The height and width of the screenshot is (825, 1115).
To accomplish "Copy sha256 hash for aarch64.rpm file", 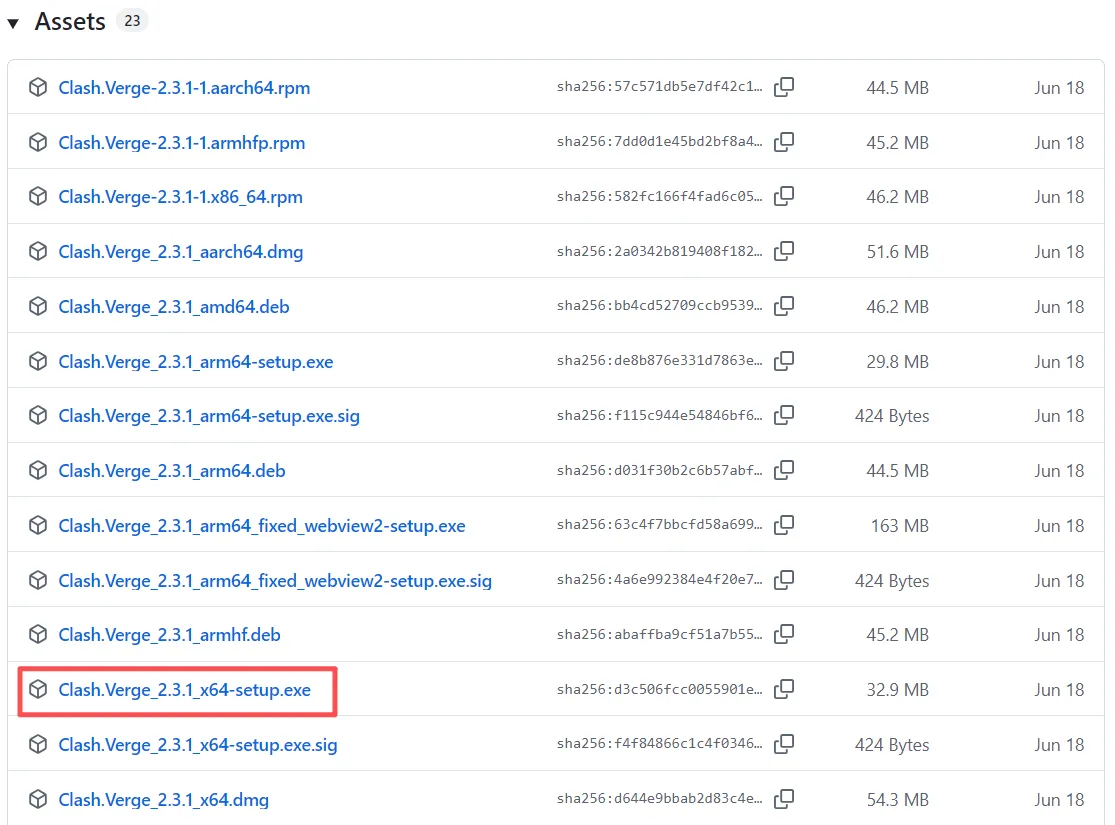I will click(785, 87).
